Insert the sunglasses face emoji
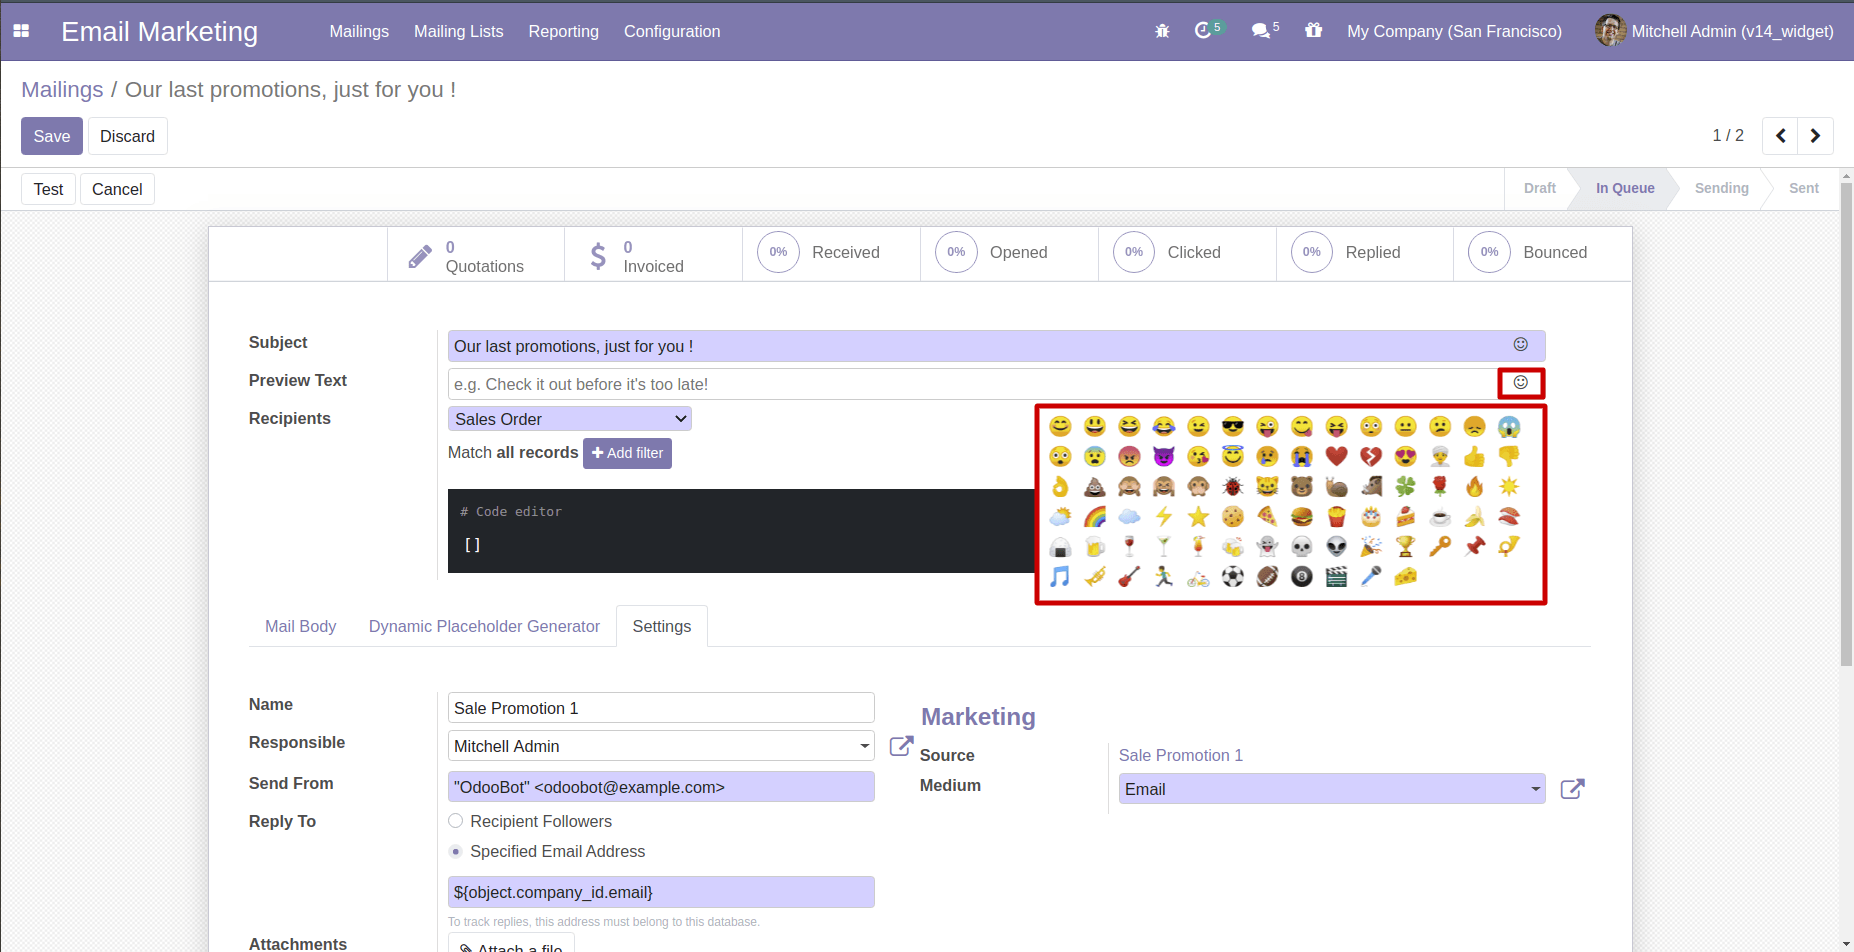Viewport: 1854px width, 952px height. tap(1233, 427)
